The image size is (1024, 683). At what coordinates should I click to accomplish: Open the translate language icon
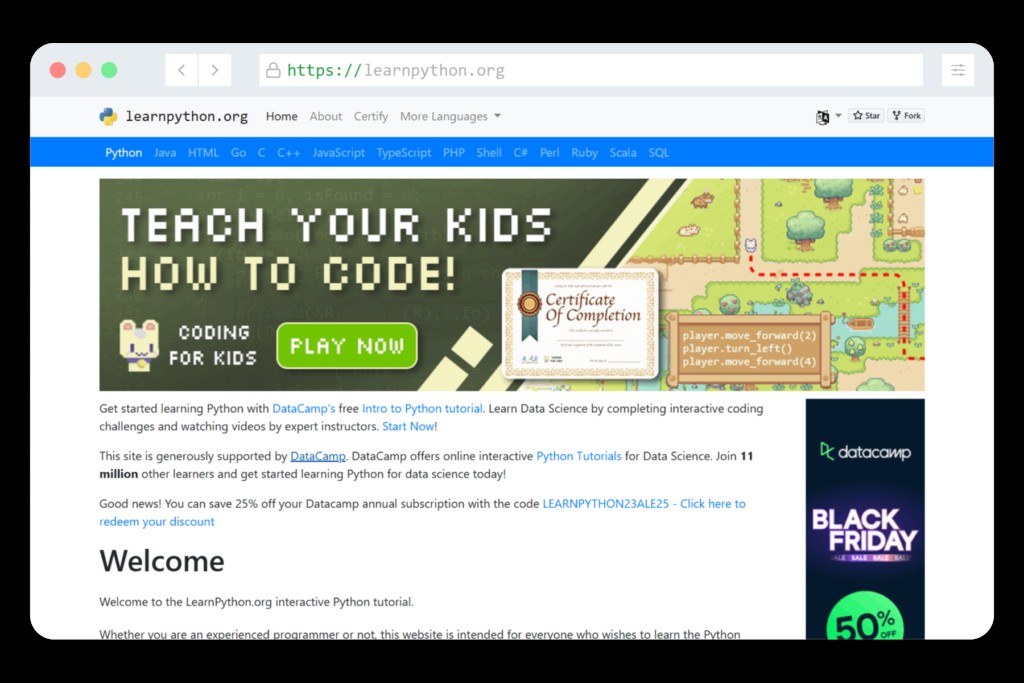(822, 117)
